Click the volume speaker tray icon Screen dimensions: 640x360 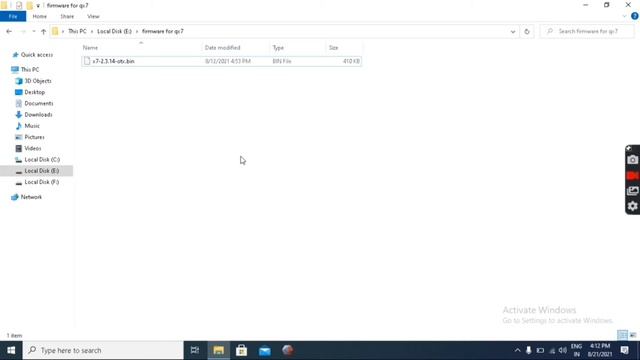[x=563, y=350]
